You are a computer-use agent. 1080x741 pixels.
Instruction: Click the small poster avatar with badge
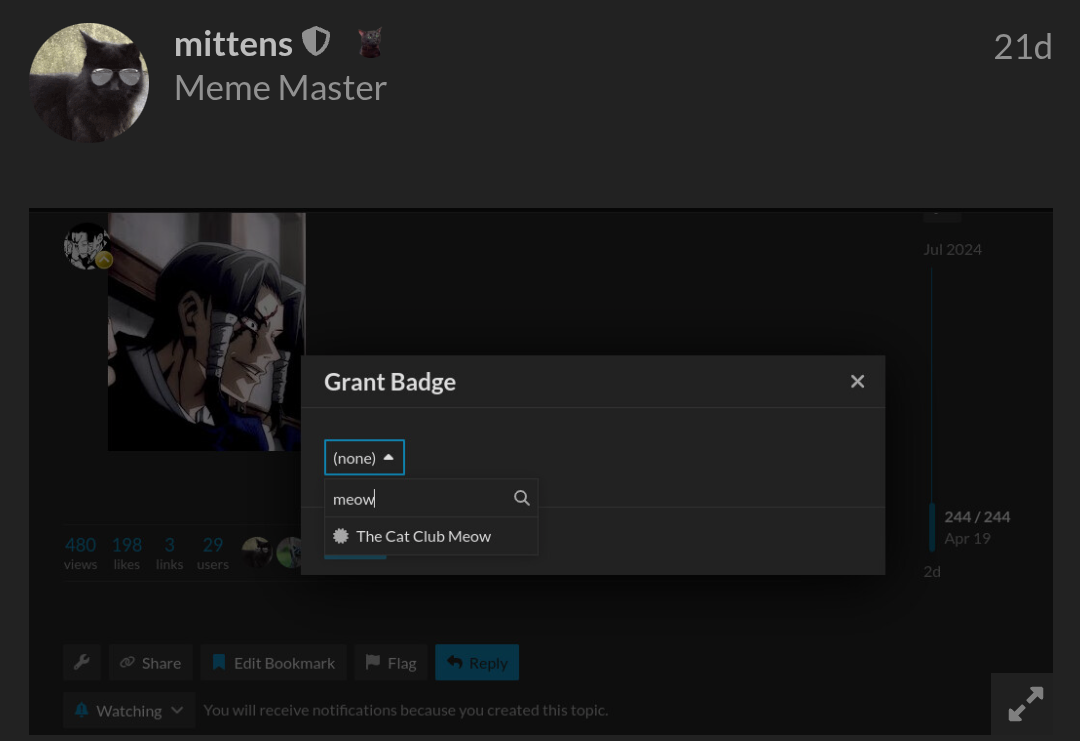click(x=87, y=246)
